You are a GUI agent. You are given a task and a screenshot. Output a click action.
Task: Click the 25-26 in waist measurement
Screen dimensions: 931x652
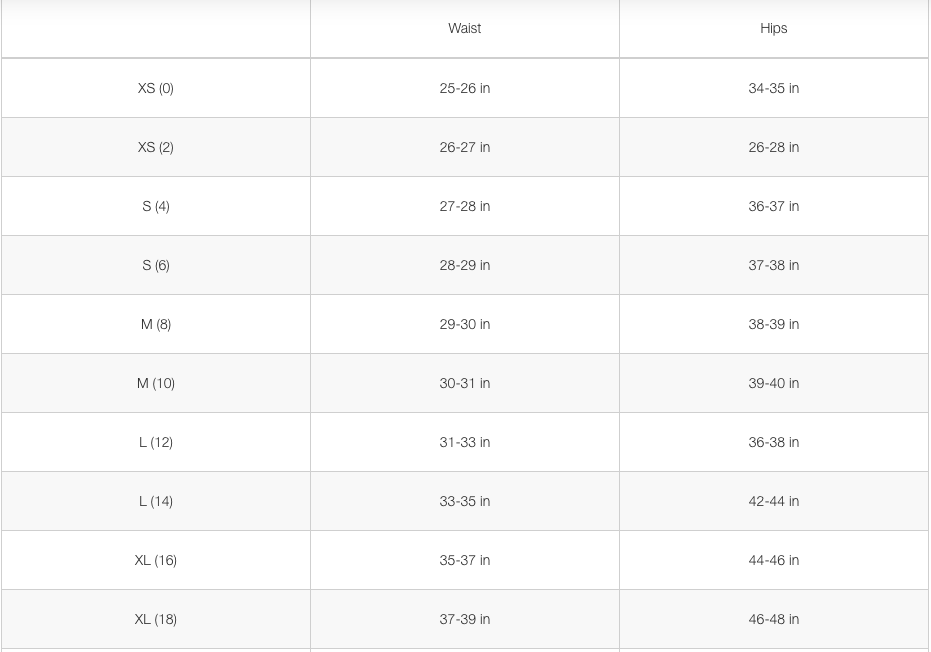point(464,88)
